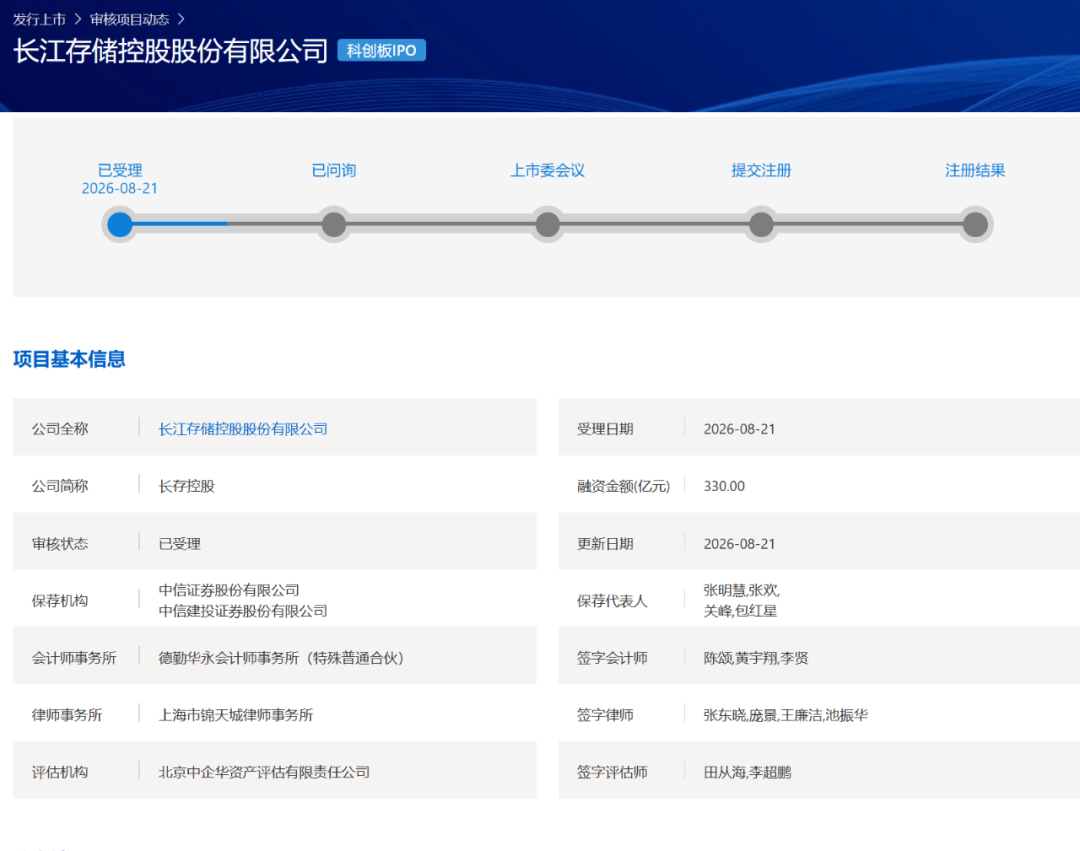The width and height of the screenshot is (1080, 851).
Task: Click the 科创板IPO badge
Action: tap(382, 50)
